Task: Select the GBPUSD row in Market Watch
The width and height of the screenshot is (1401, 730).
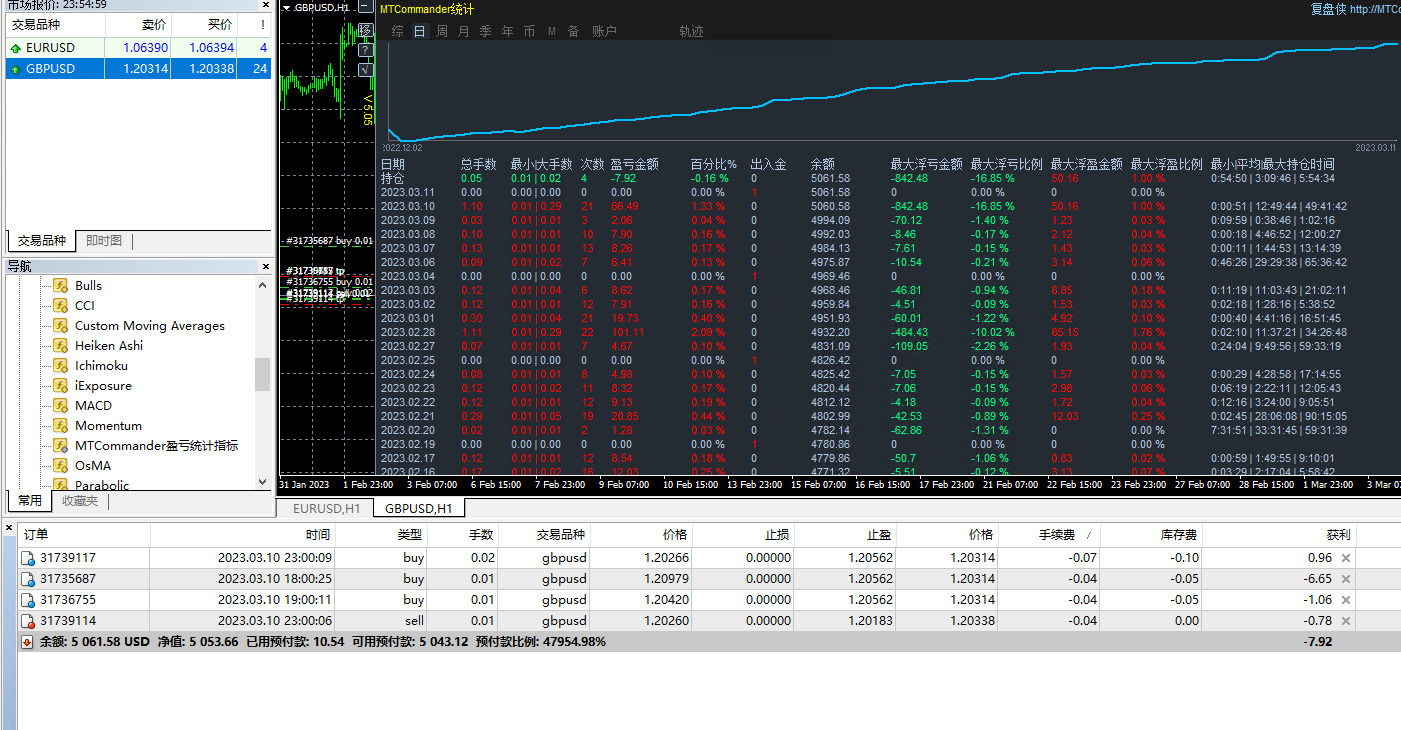Action: [138, 69]
